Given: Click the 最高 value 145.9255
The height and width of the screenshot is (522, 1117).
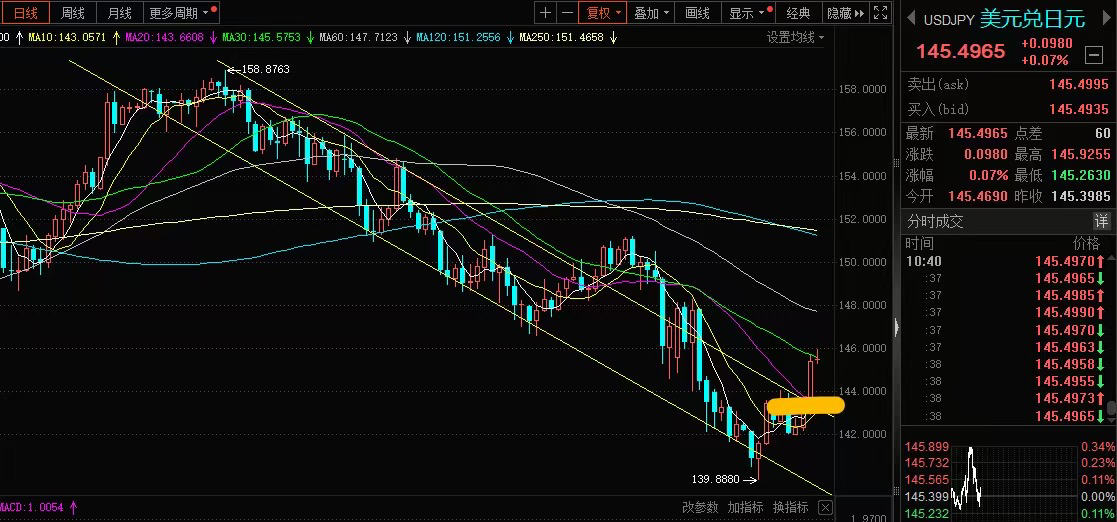Looking at the screenshot, I should pyautogui.click(x=1081, y=154).
